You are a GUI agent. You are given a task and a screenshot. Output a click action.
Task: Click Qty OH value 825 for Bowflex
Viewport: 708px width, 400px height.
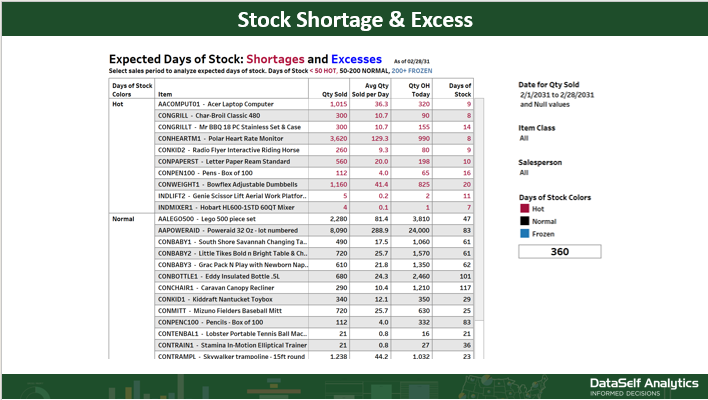424,185
